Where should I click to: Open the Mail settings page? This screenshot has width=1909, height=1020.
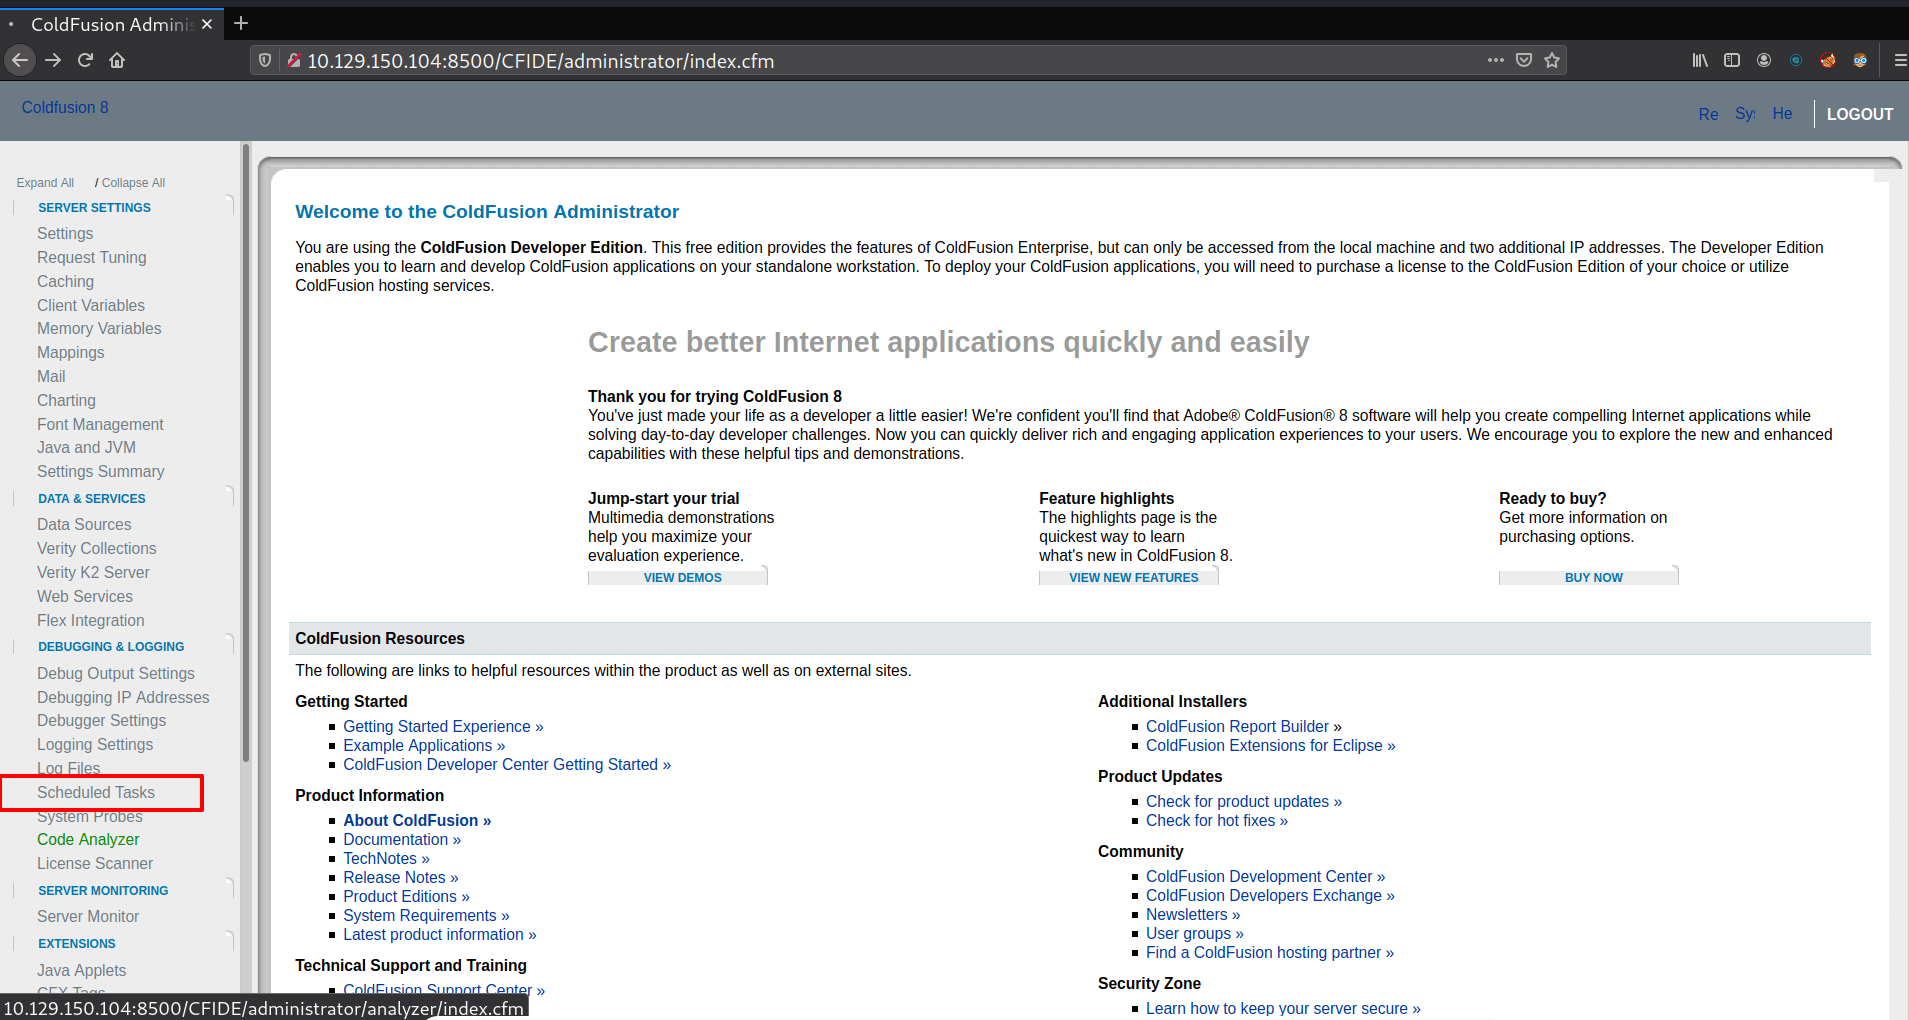(x=51, y=376)
